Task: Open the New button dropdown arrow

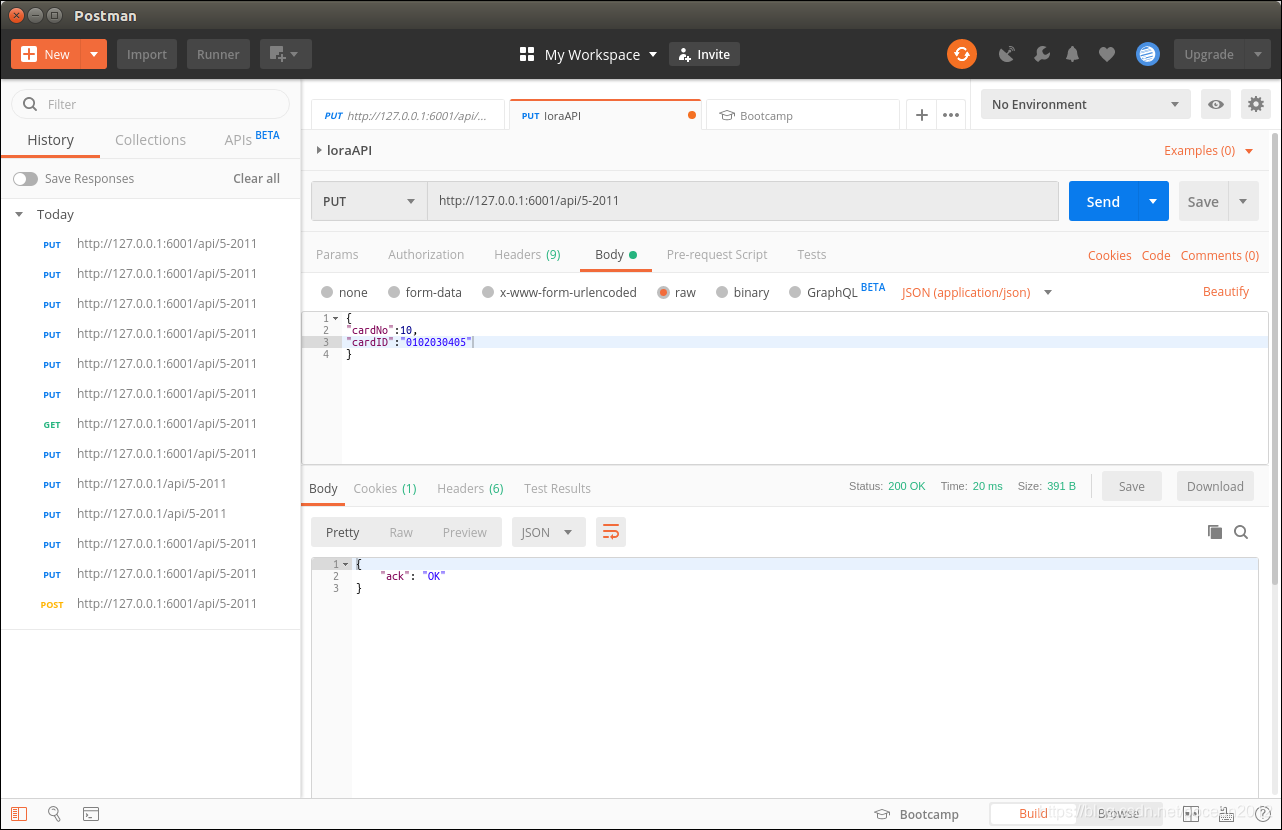Action: [x=93, y=54]
